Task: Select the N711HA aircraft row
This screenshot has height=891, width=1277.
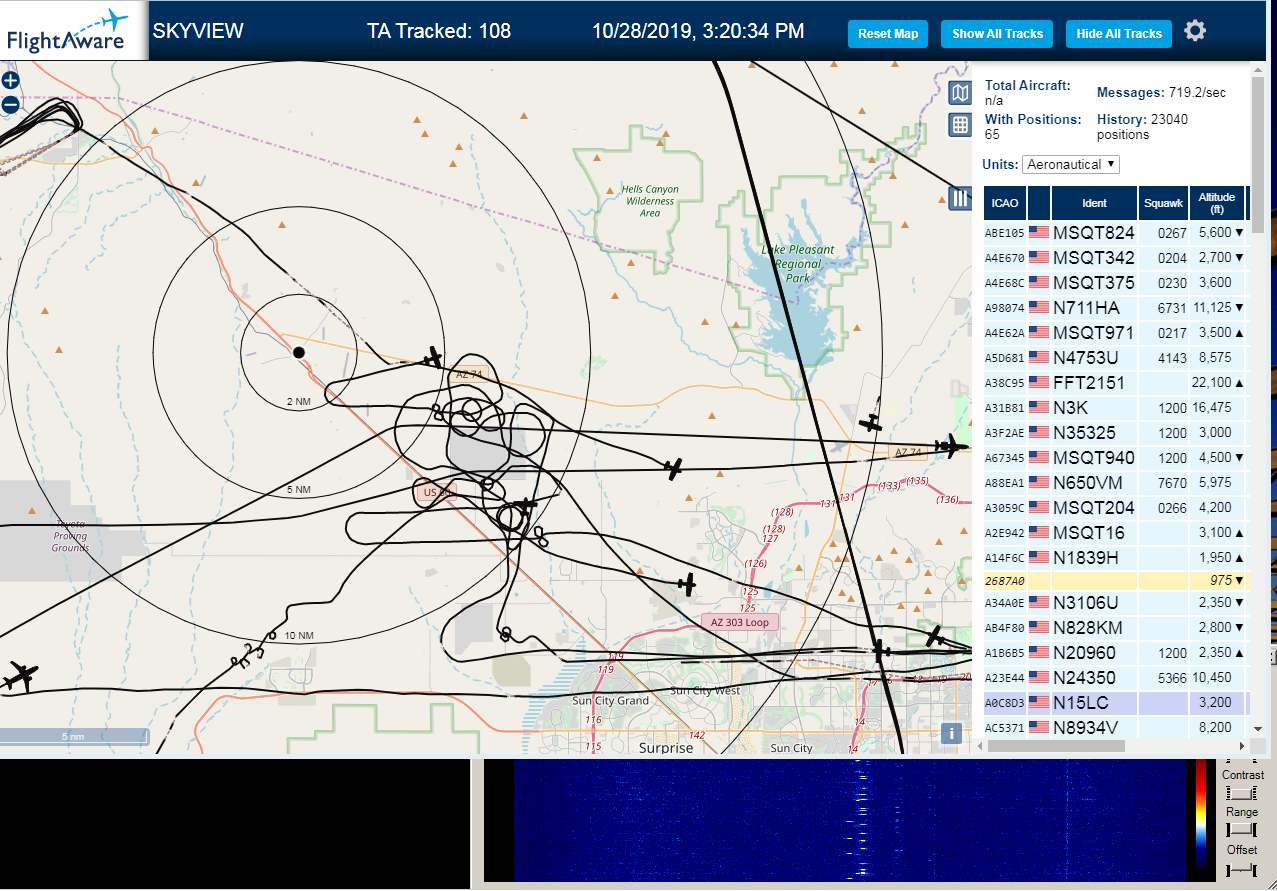Action: (1115, 308)
